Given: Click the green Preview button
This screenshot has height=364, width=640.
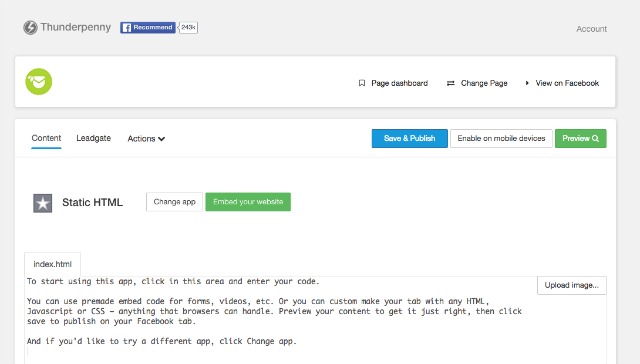Looking at the screenshot, I should (580, 138).
